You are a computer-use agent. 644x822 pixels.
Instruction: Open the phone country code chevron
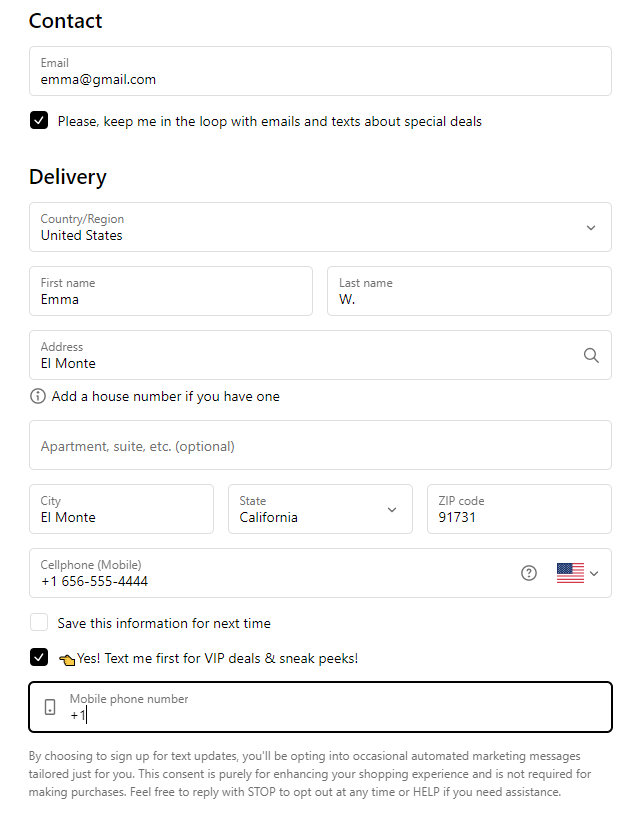pos(595,573)
